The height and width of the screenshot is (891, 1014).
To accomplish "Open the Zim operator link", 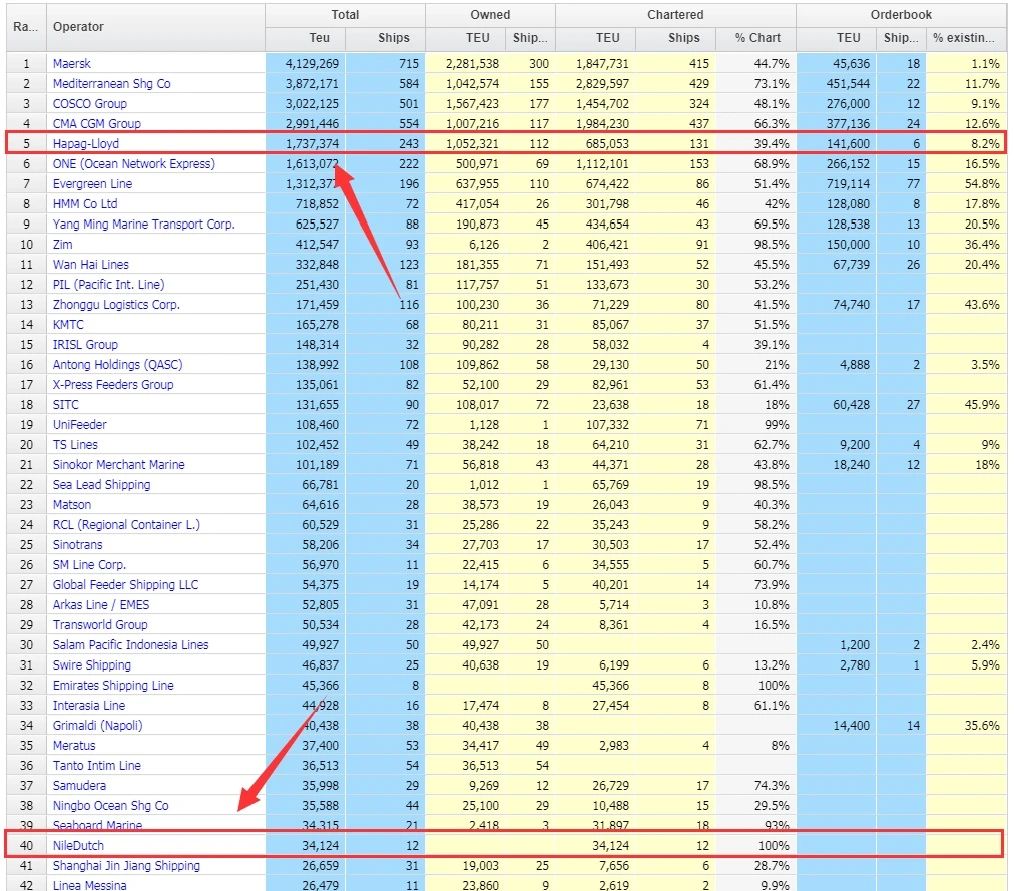I will pos(62,244).
